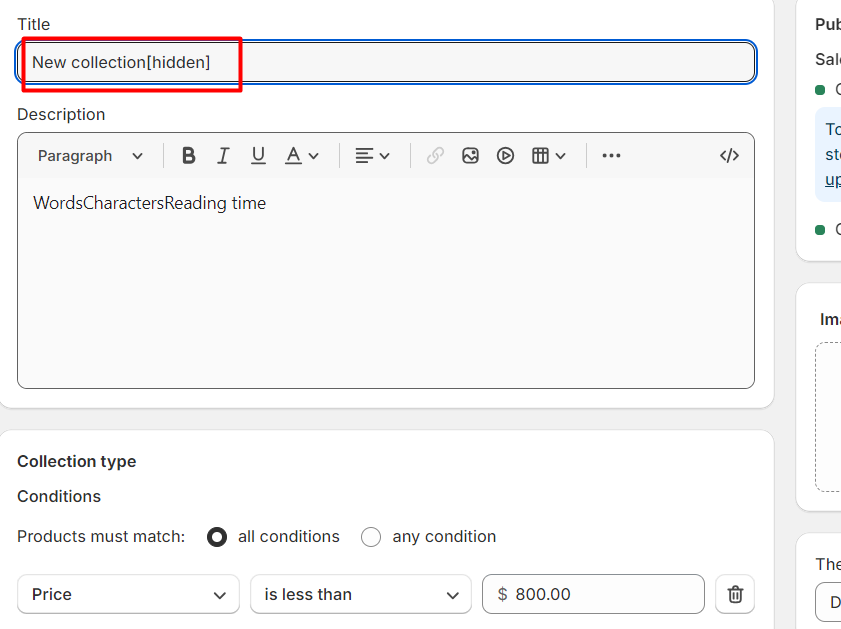Screen dimensions: 841x629
Task: Select the any condition radio button
Action: tap(371, 537)
